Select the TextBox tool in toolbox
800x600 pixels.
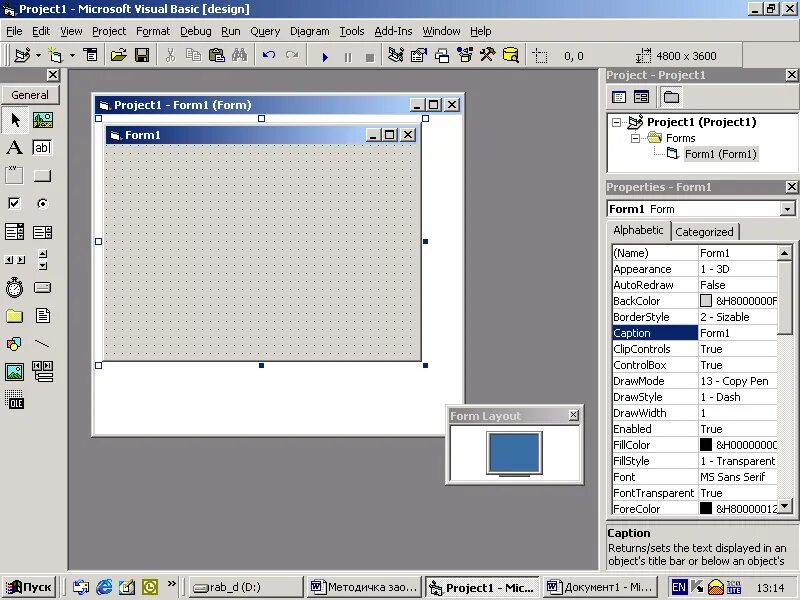(x=42, y=147)
